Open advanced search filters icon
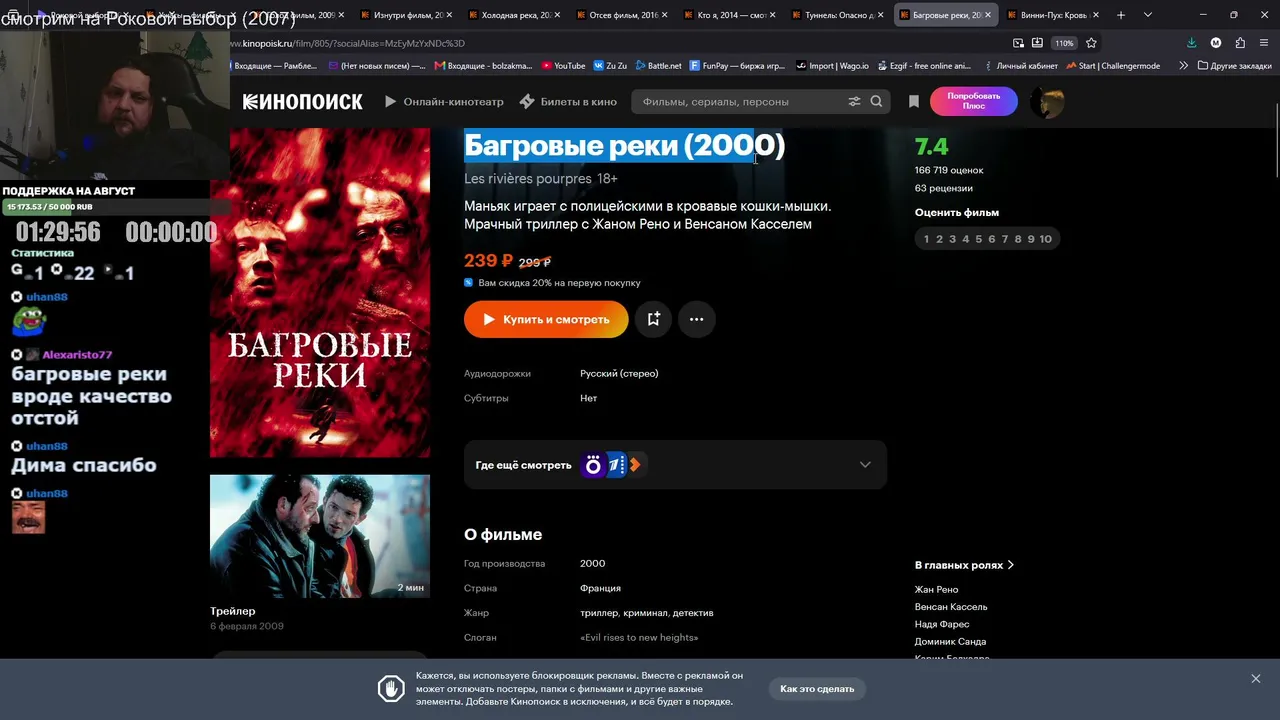Viewport: 1280px width, 720px height. click(x=854, y=101)
